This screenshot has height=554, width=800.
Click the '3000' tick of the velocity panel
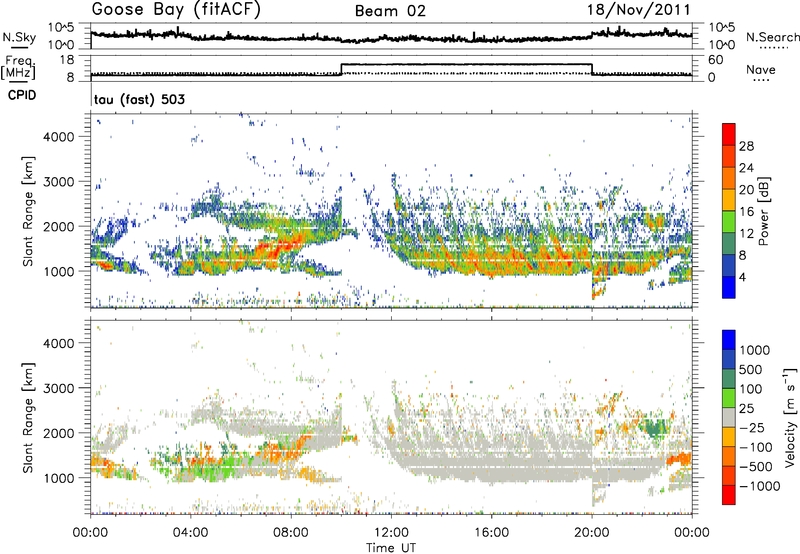click(58, 388)
